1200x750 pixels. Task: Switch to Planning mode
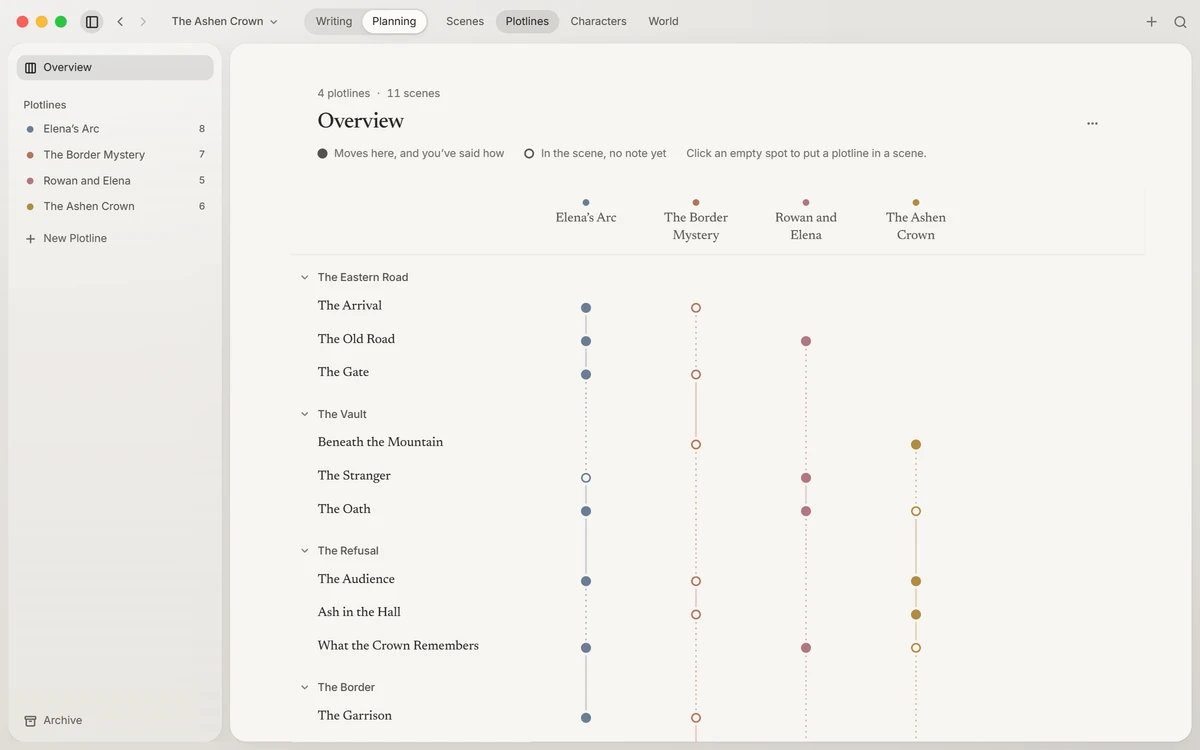[x=394, y=21]
